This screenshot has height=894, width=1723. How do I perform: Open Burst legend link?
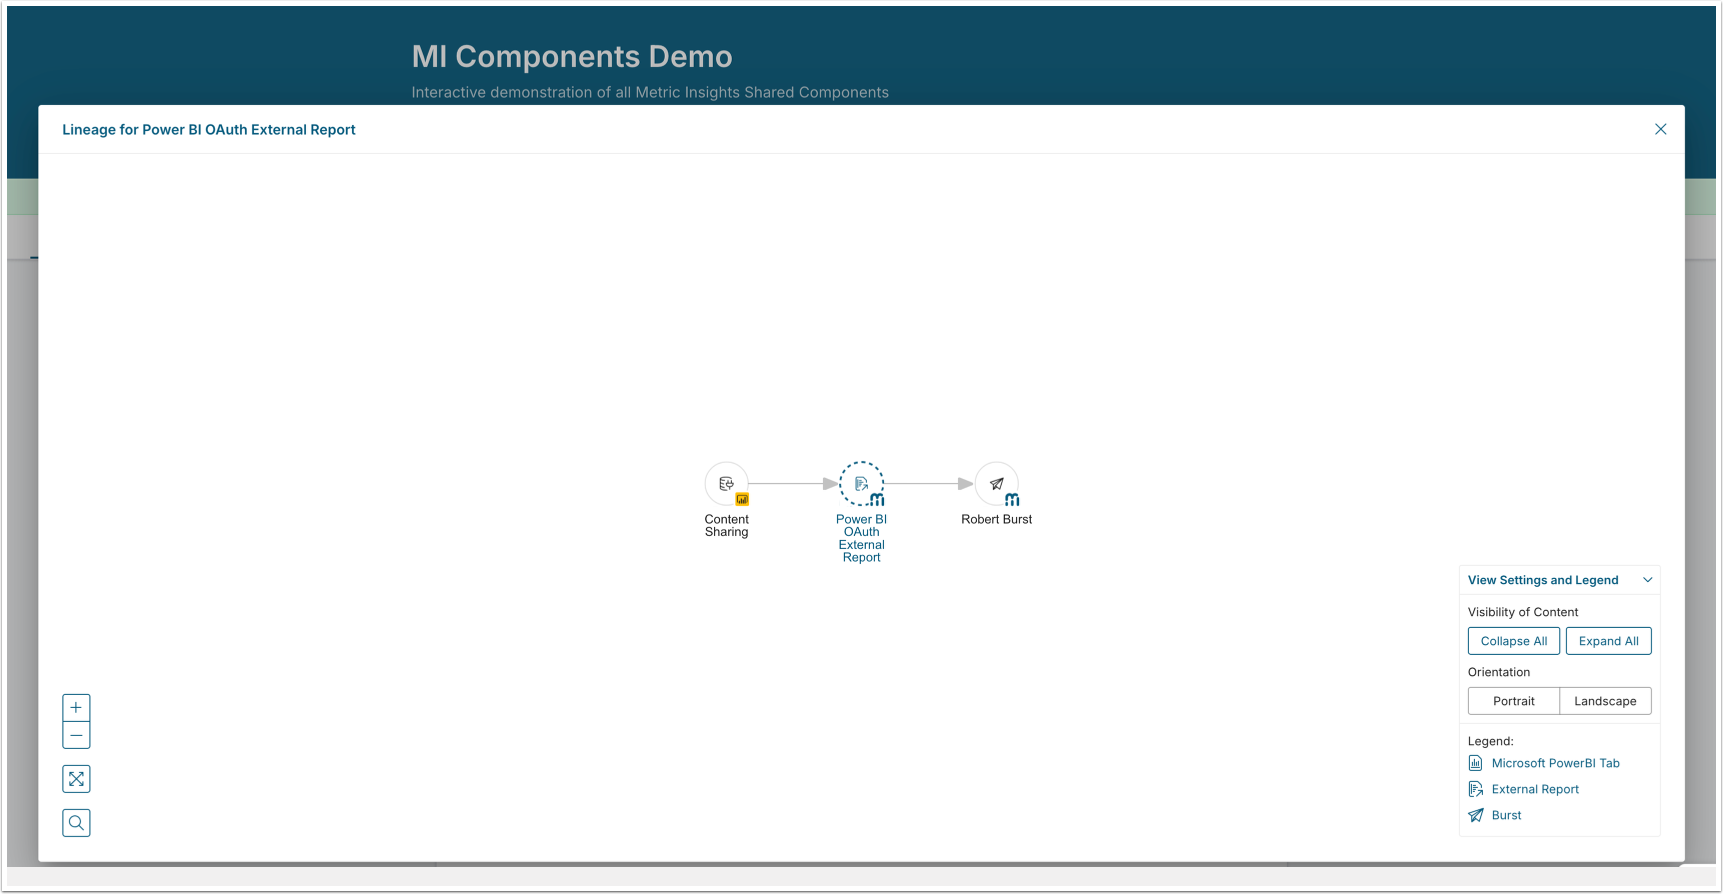(1507, 815)
